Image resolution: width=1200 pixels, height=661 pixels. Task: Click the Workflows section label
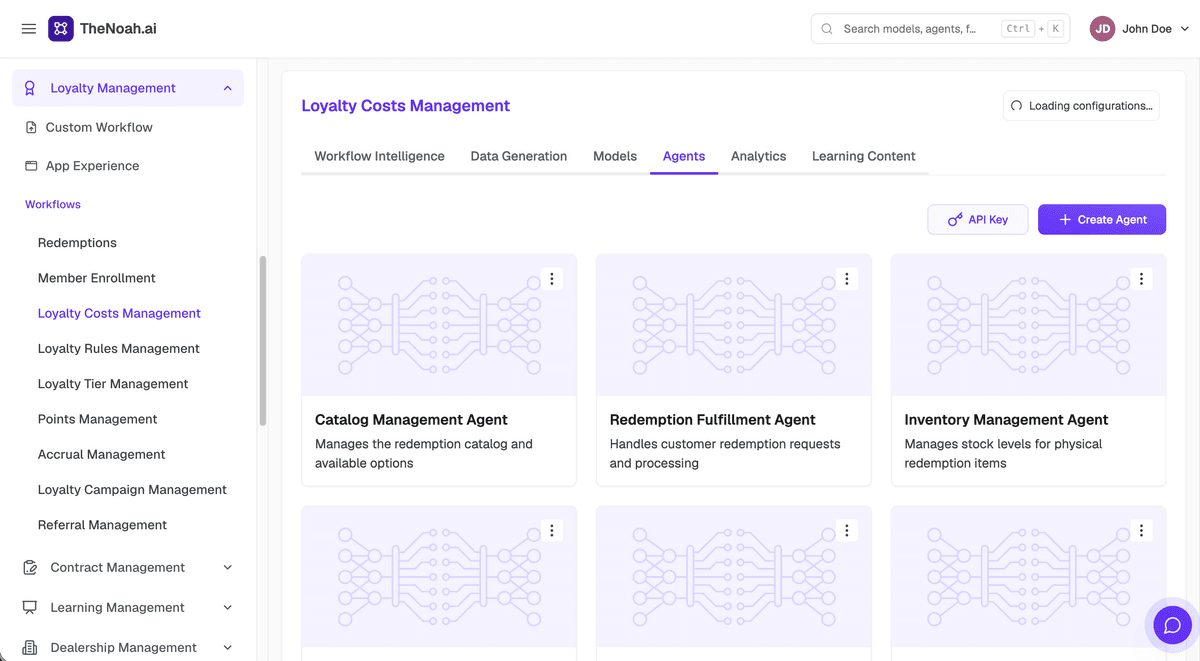click(53, 204)
